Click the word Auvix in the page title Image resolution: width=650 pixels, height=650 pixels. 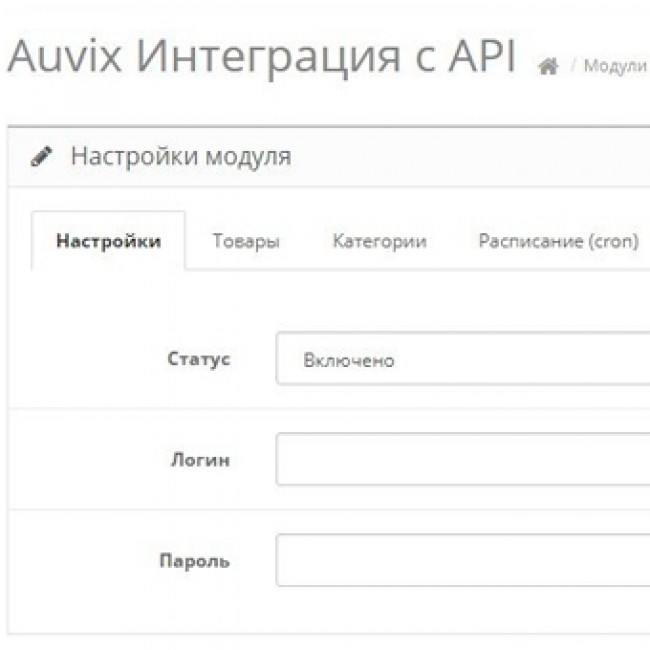point(65,58)
